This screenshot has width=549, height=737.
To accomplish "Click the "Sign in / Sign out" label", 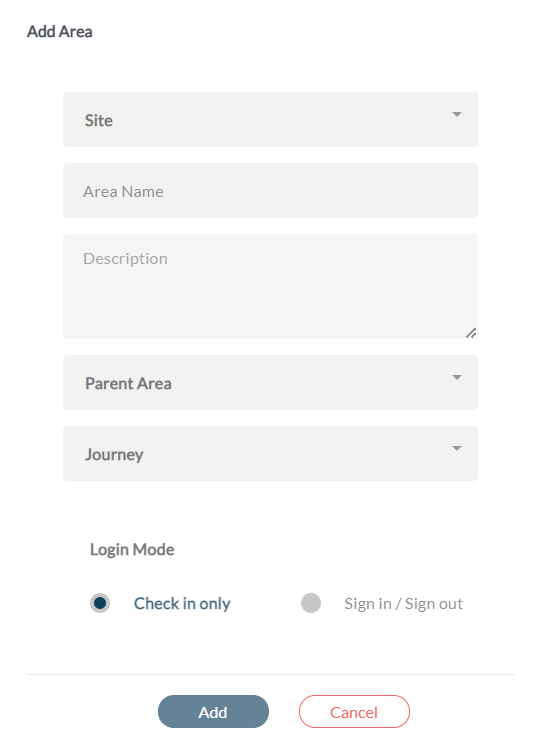I will (x=403, y=604).
